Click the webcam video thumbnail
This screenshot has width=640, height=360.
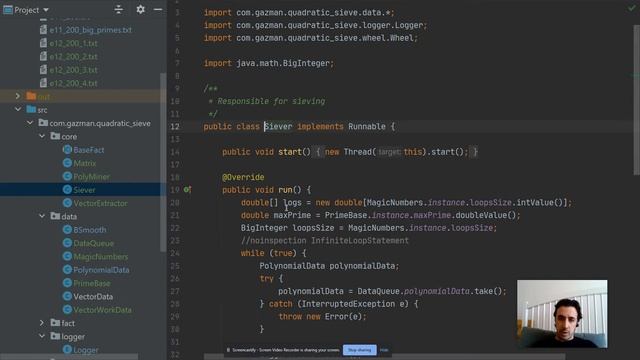pyautogui.click(x=562, y=314)
